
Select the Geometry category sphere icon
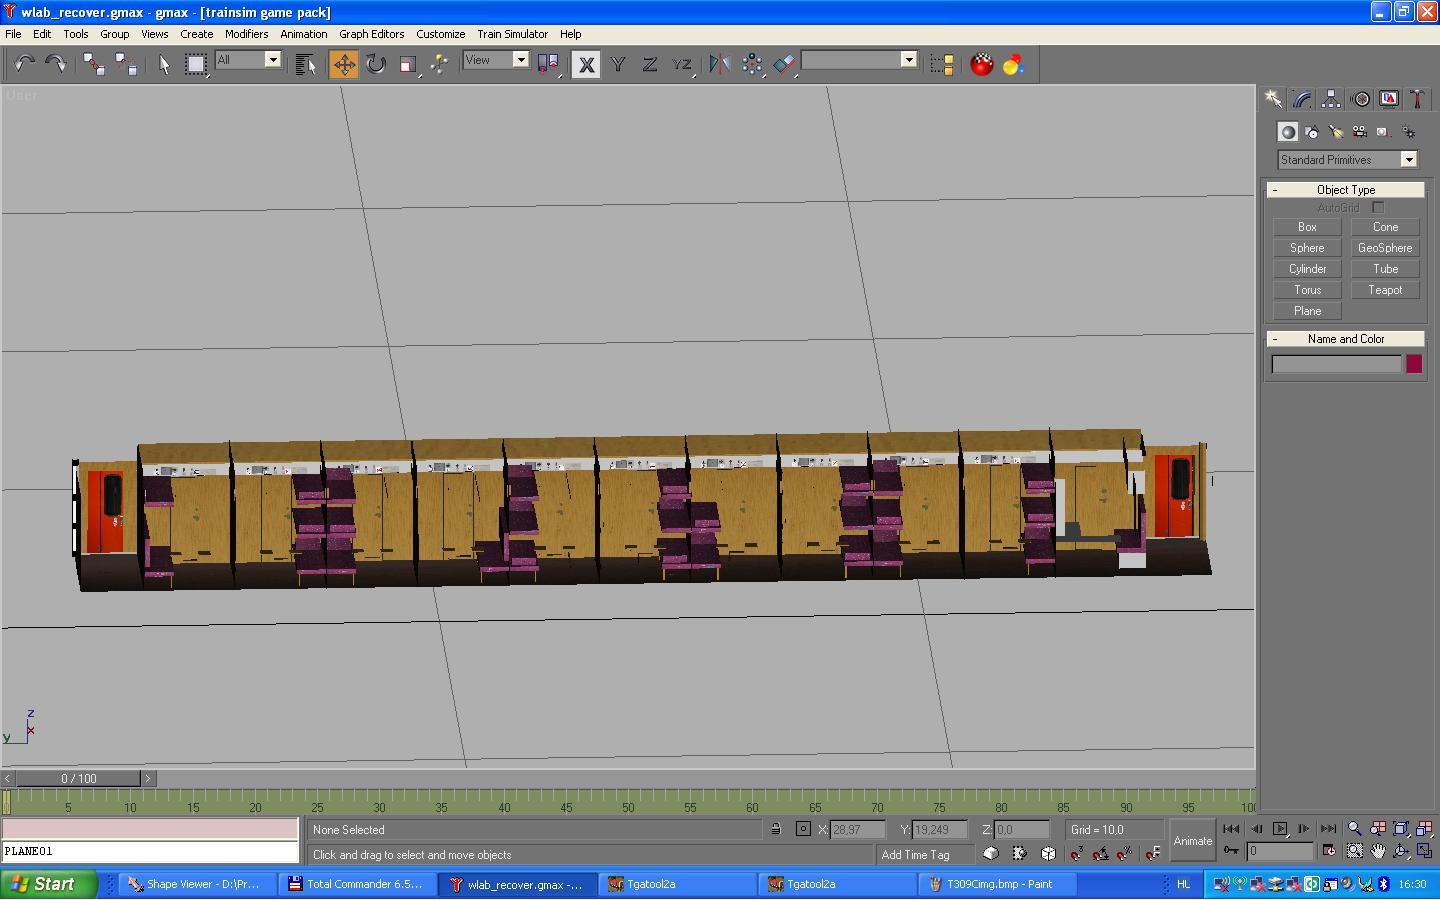coord(1288,132)
